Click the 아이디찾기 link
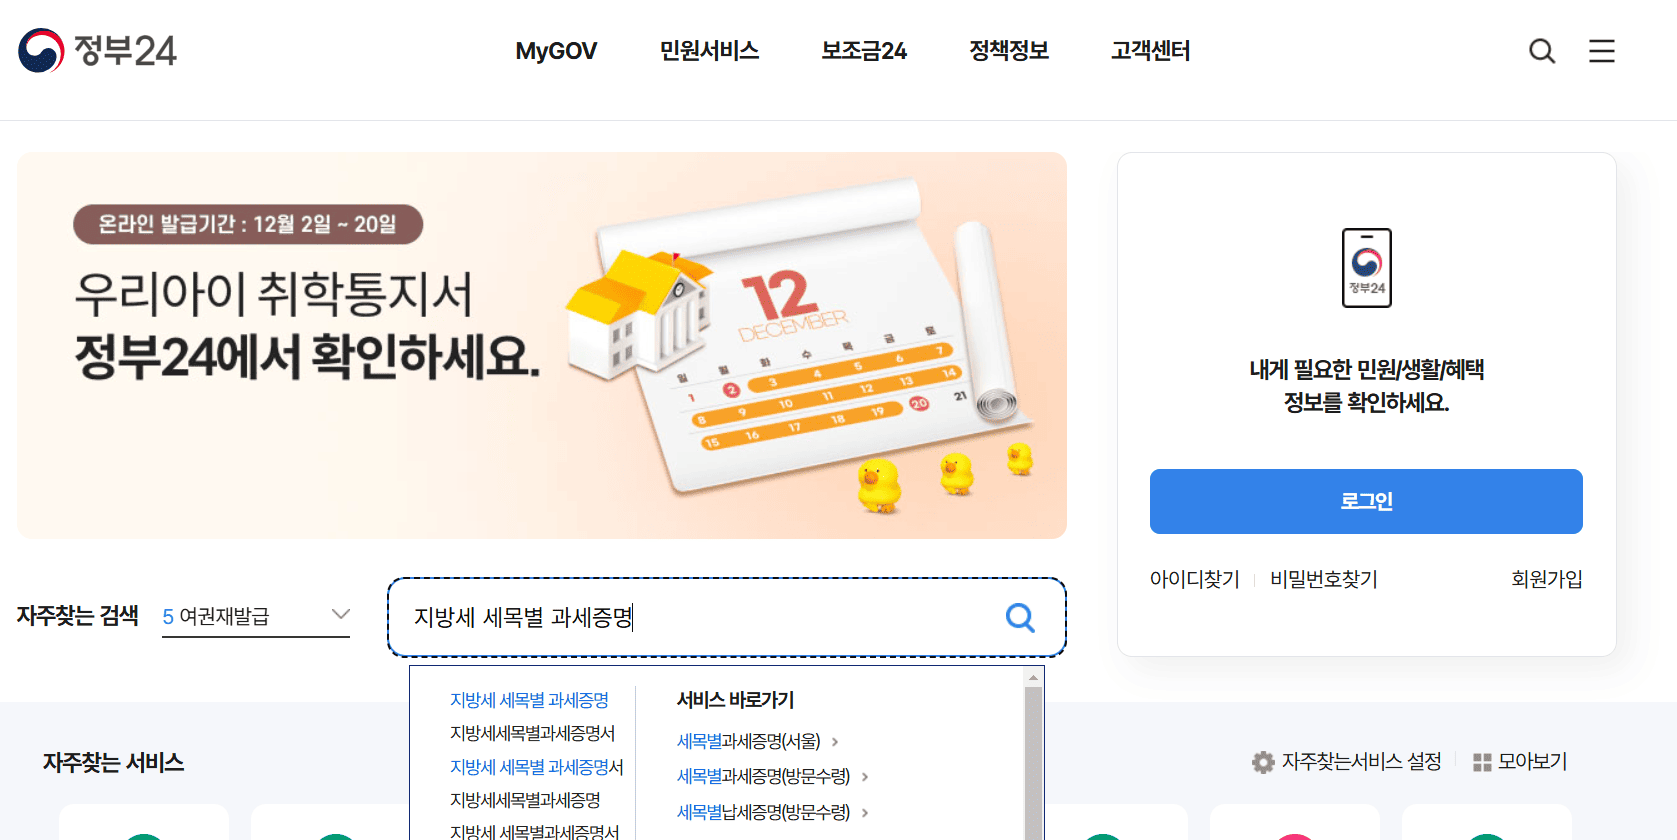 (x=1194, y=579)
